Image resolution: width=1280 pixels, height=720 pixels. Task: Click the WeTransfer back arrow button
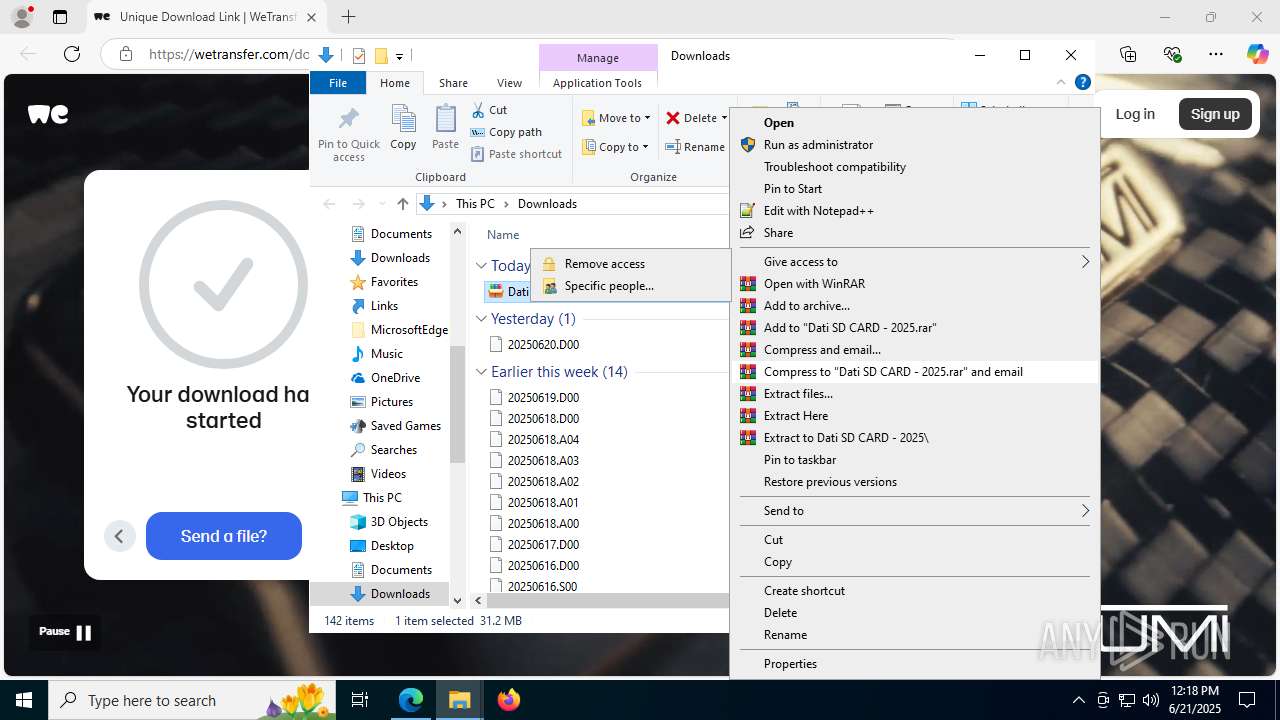(119, 536)
